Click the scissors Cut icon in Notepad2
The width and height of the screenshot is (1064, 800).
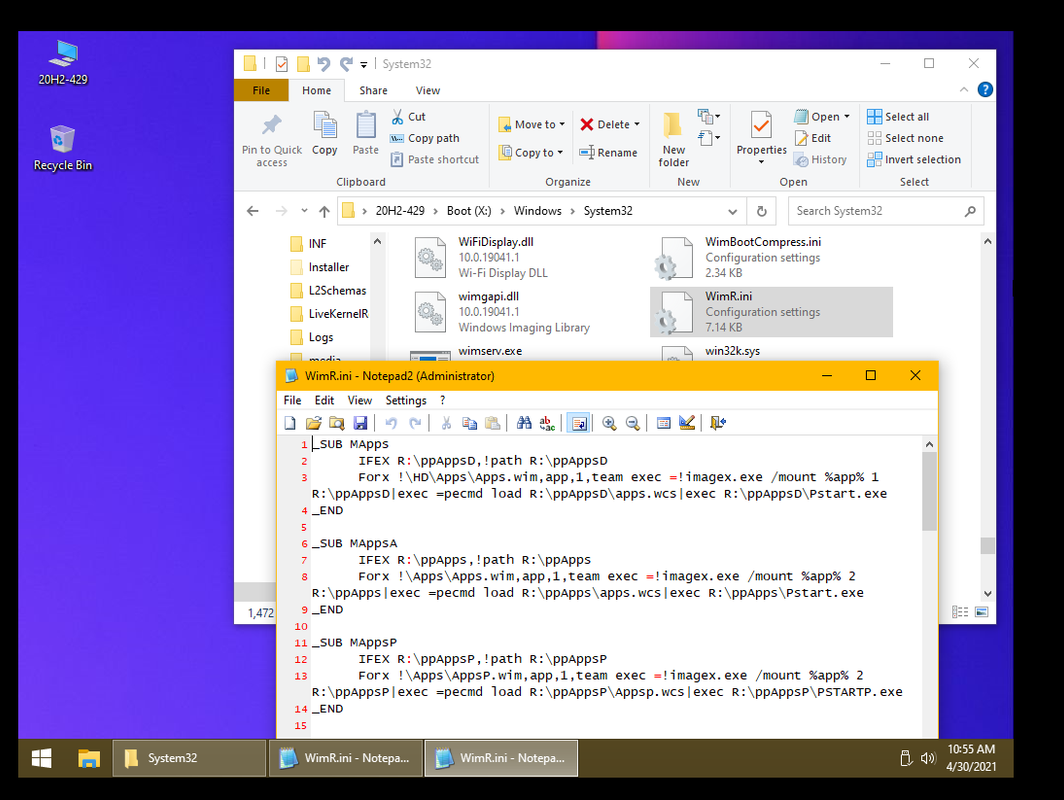[x=446, y=423]
